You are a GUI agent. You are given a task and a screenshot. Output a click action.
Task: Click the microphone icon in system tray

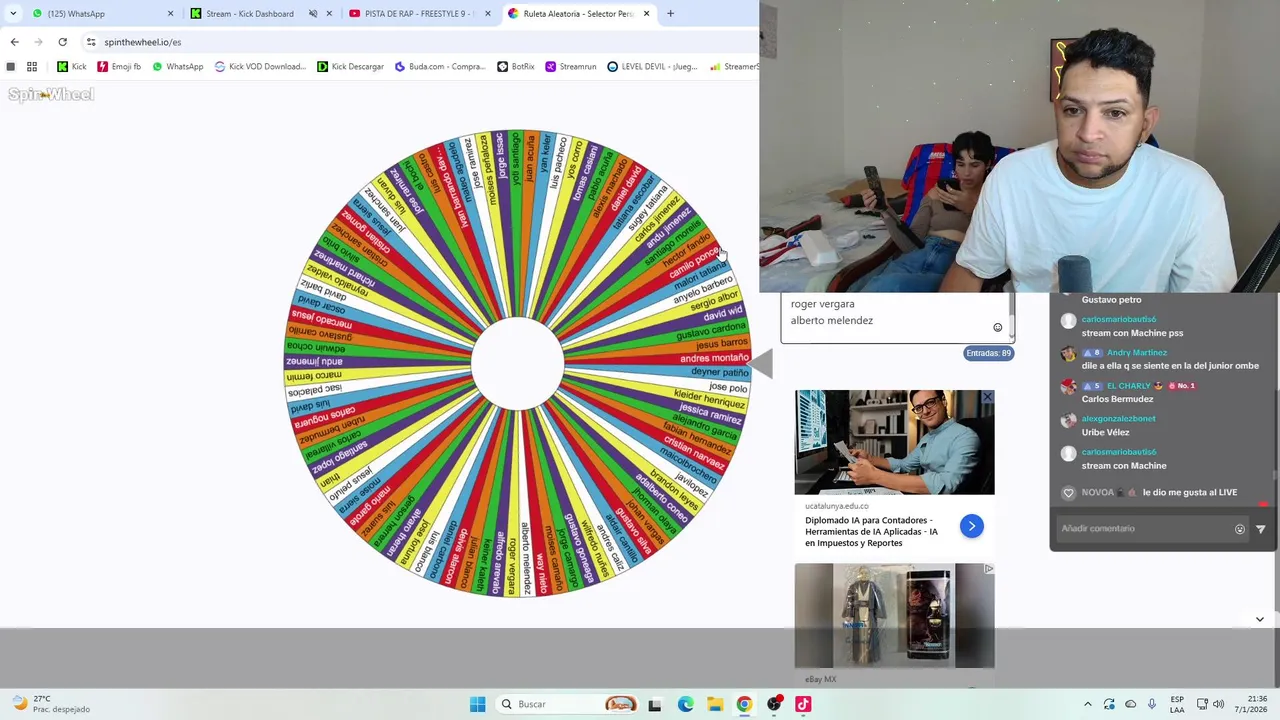[x=1152, y=704]
